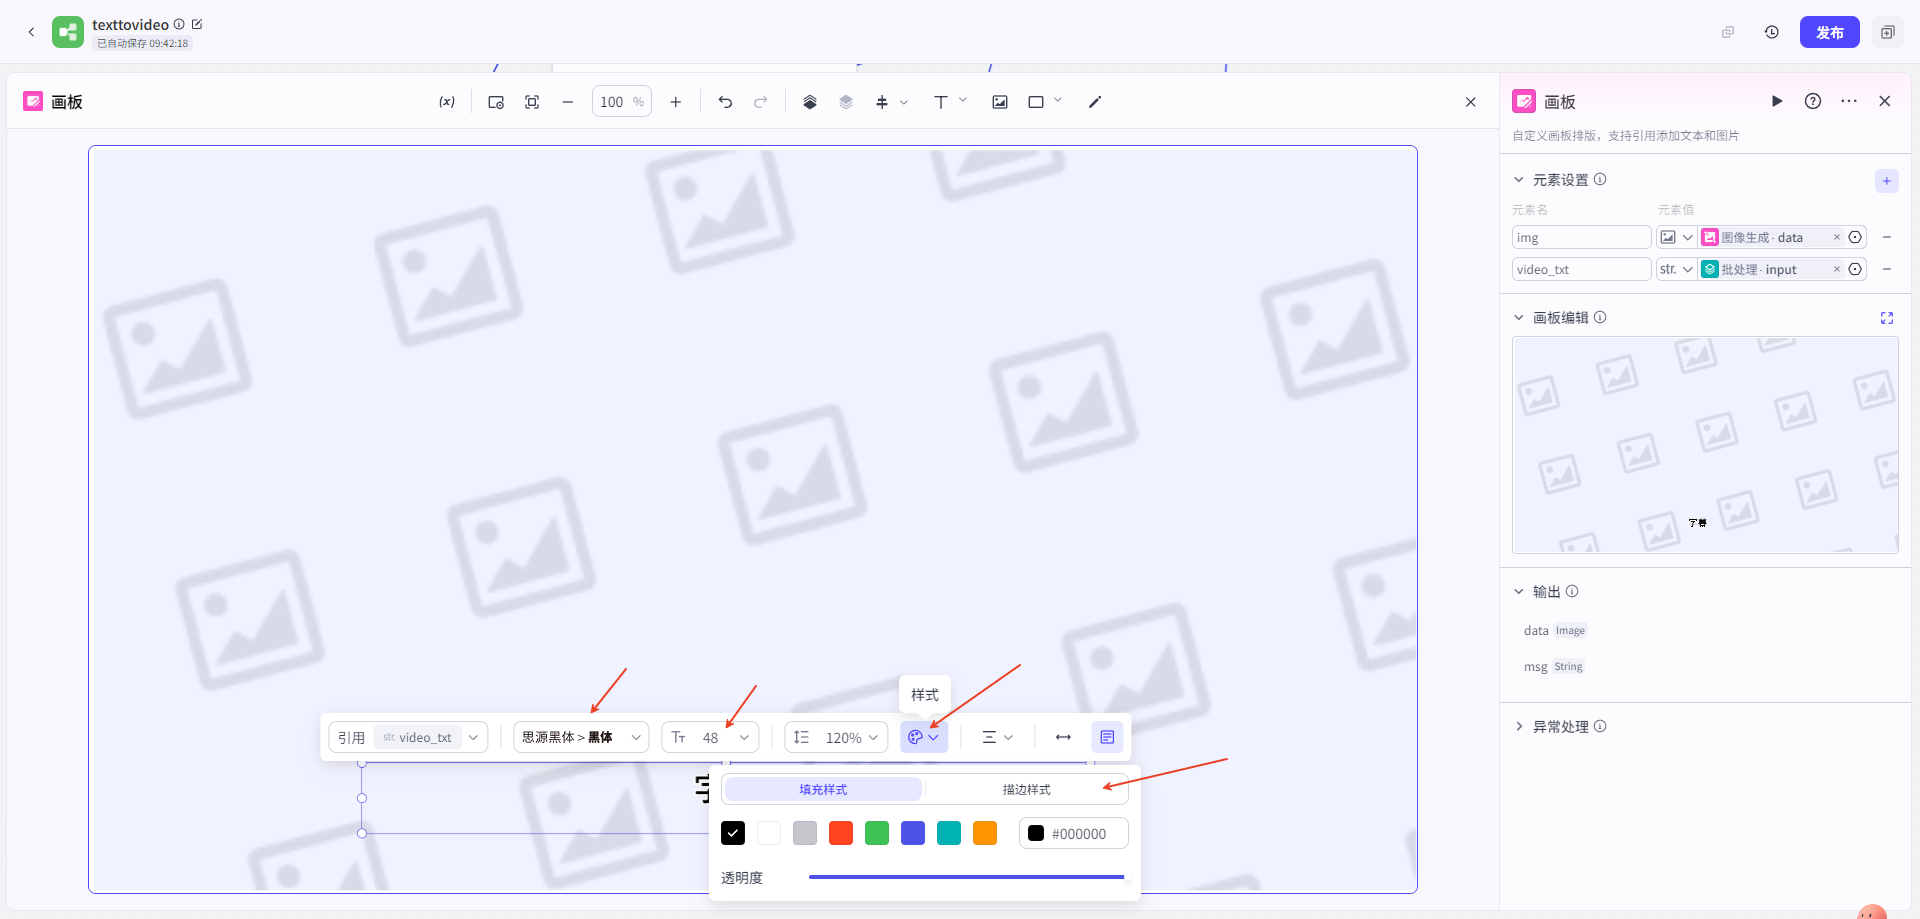Image resolution: width=1920 pixels, height=919 pixels.
Task: Expand the 画板编辑 preview to fullscreen
Action: pyautogui.click(x=1886, y=318)
